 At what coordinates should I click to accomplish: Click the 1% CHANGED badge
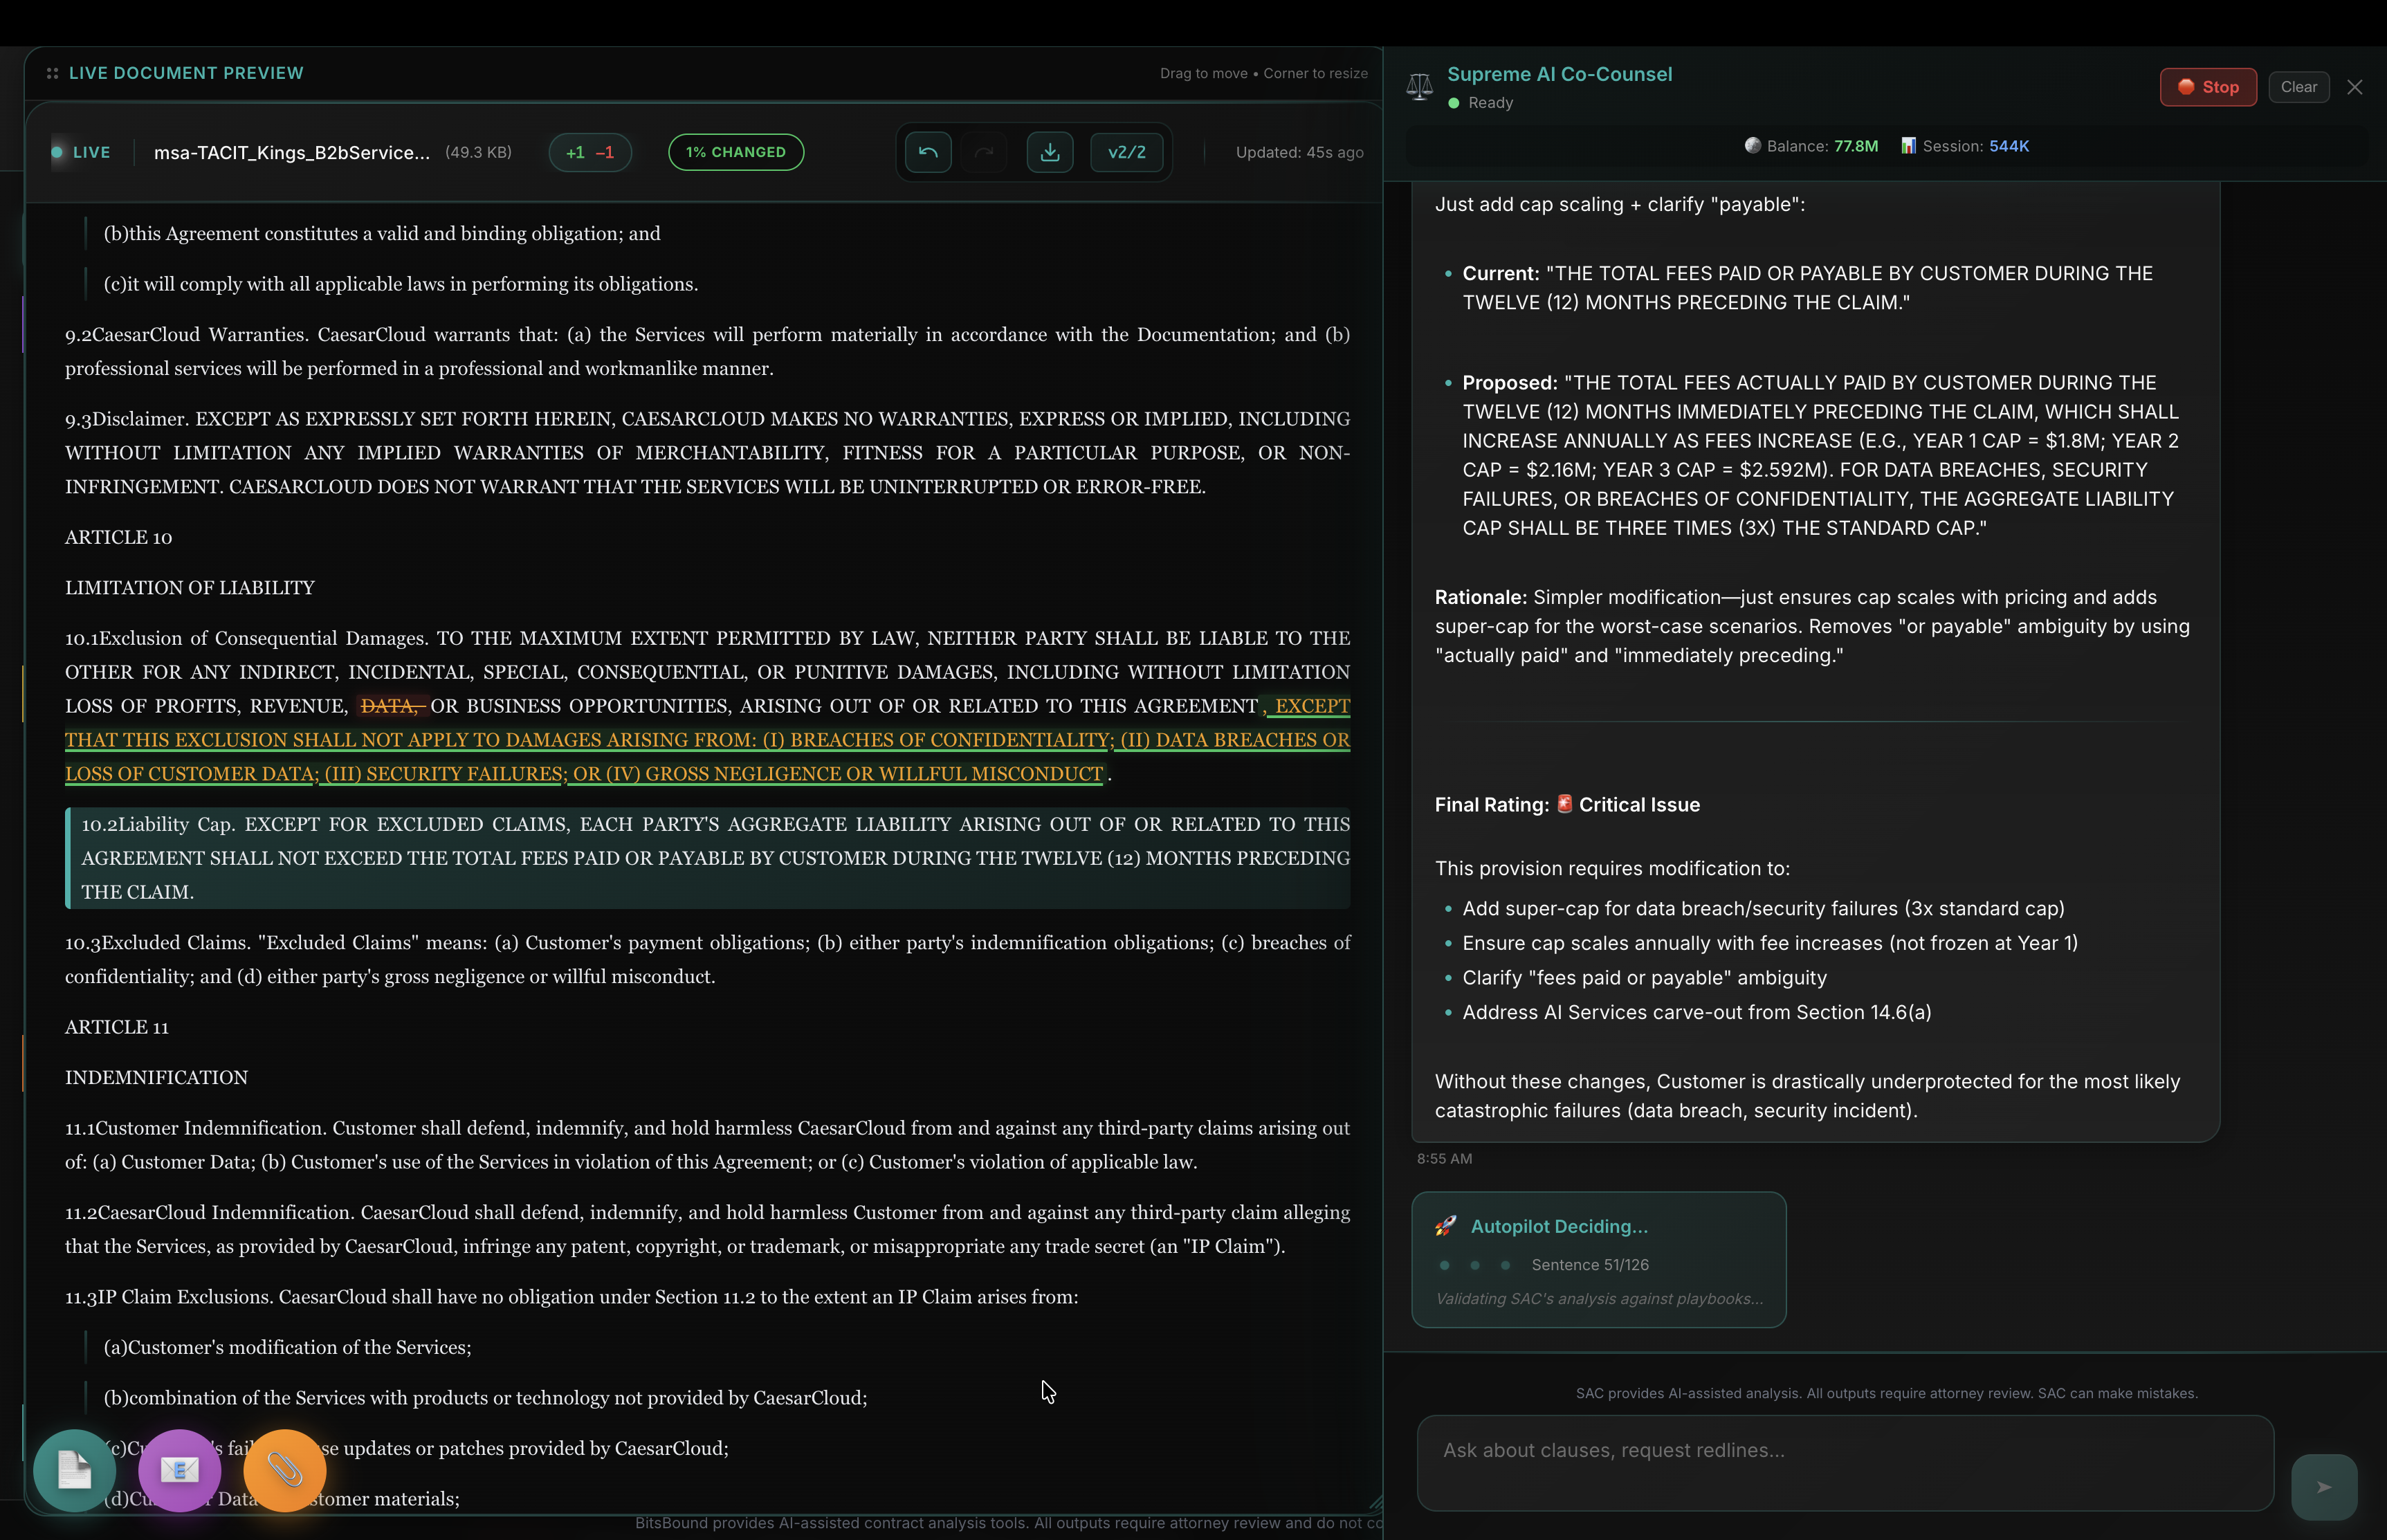point(736,152)
